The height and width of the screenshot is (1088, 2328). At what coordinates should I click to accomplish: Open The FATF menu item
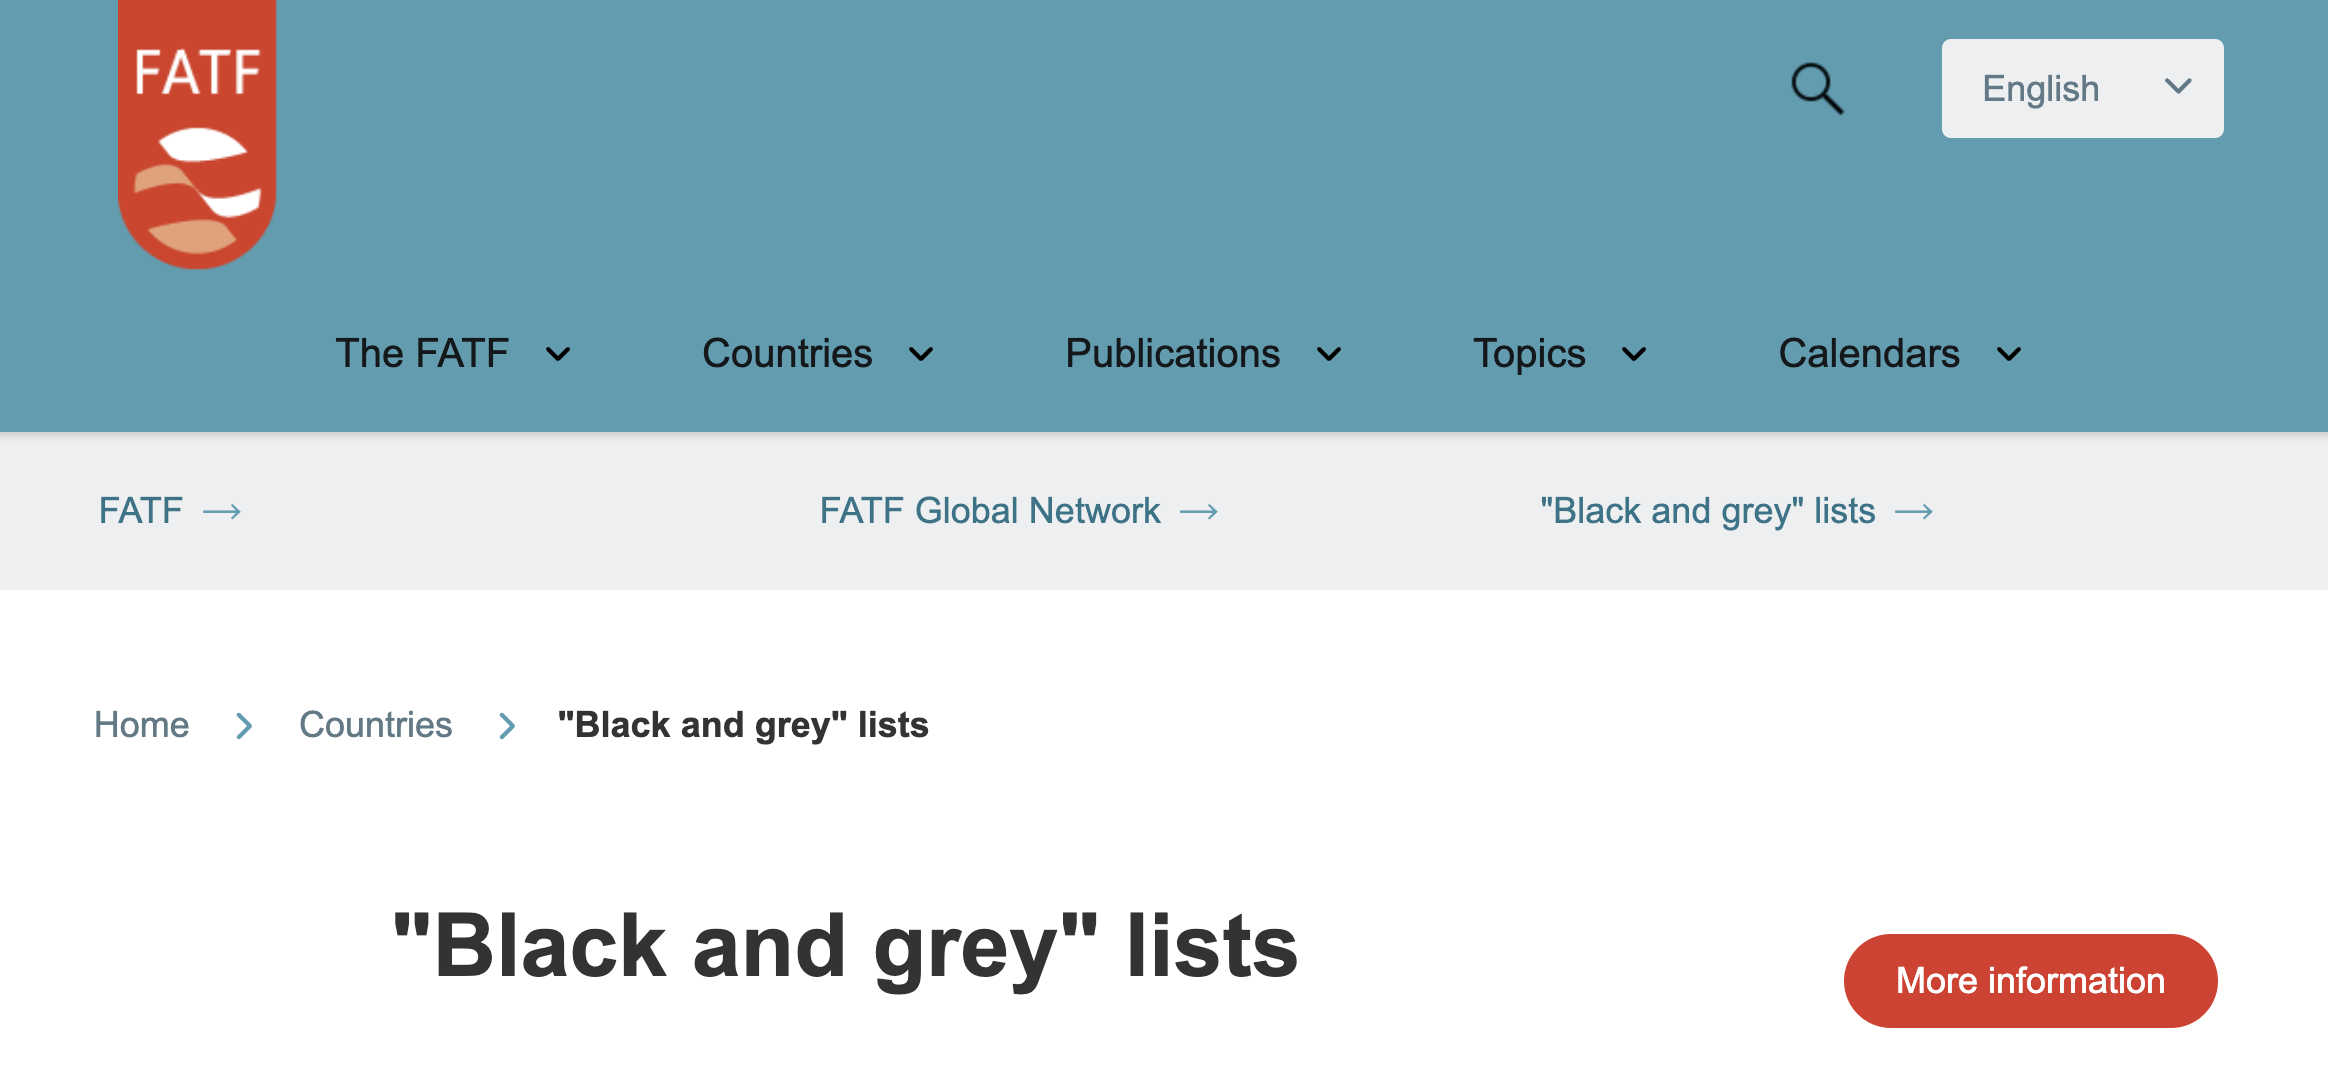(423, 353)
